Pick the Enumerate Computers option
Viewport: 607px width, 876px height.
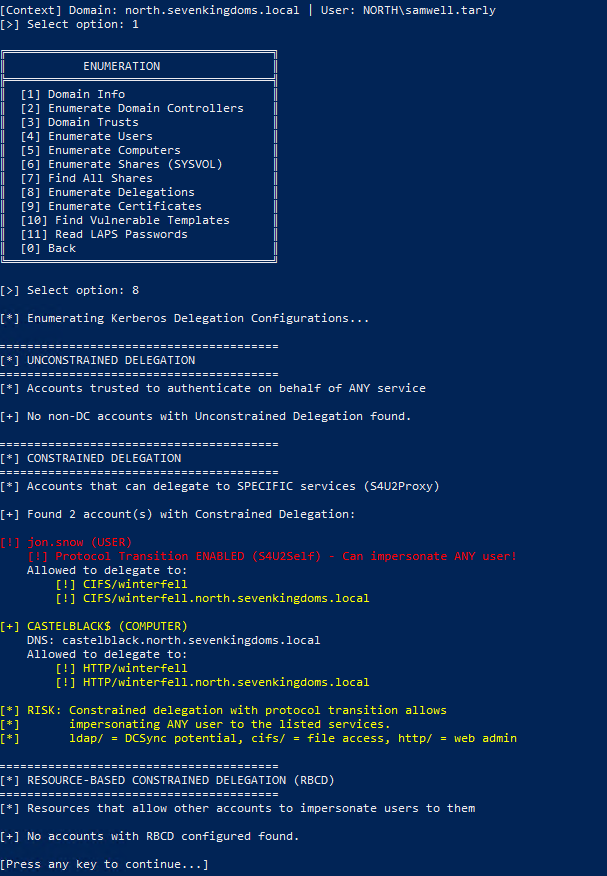click(100, 150)
